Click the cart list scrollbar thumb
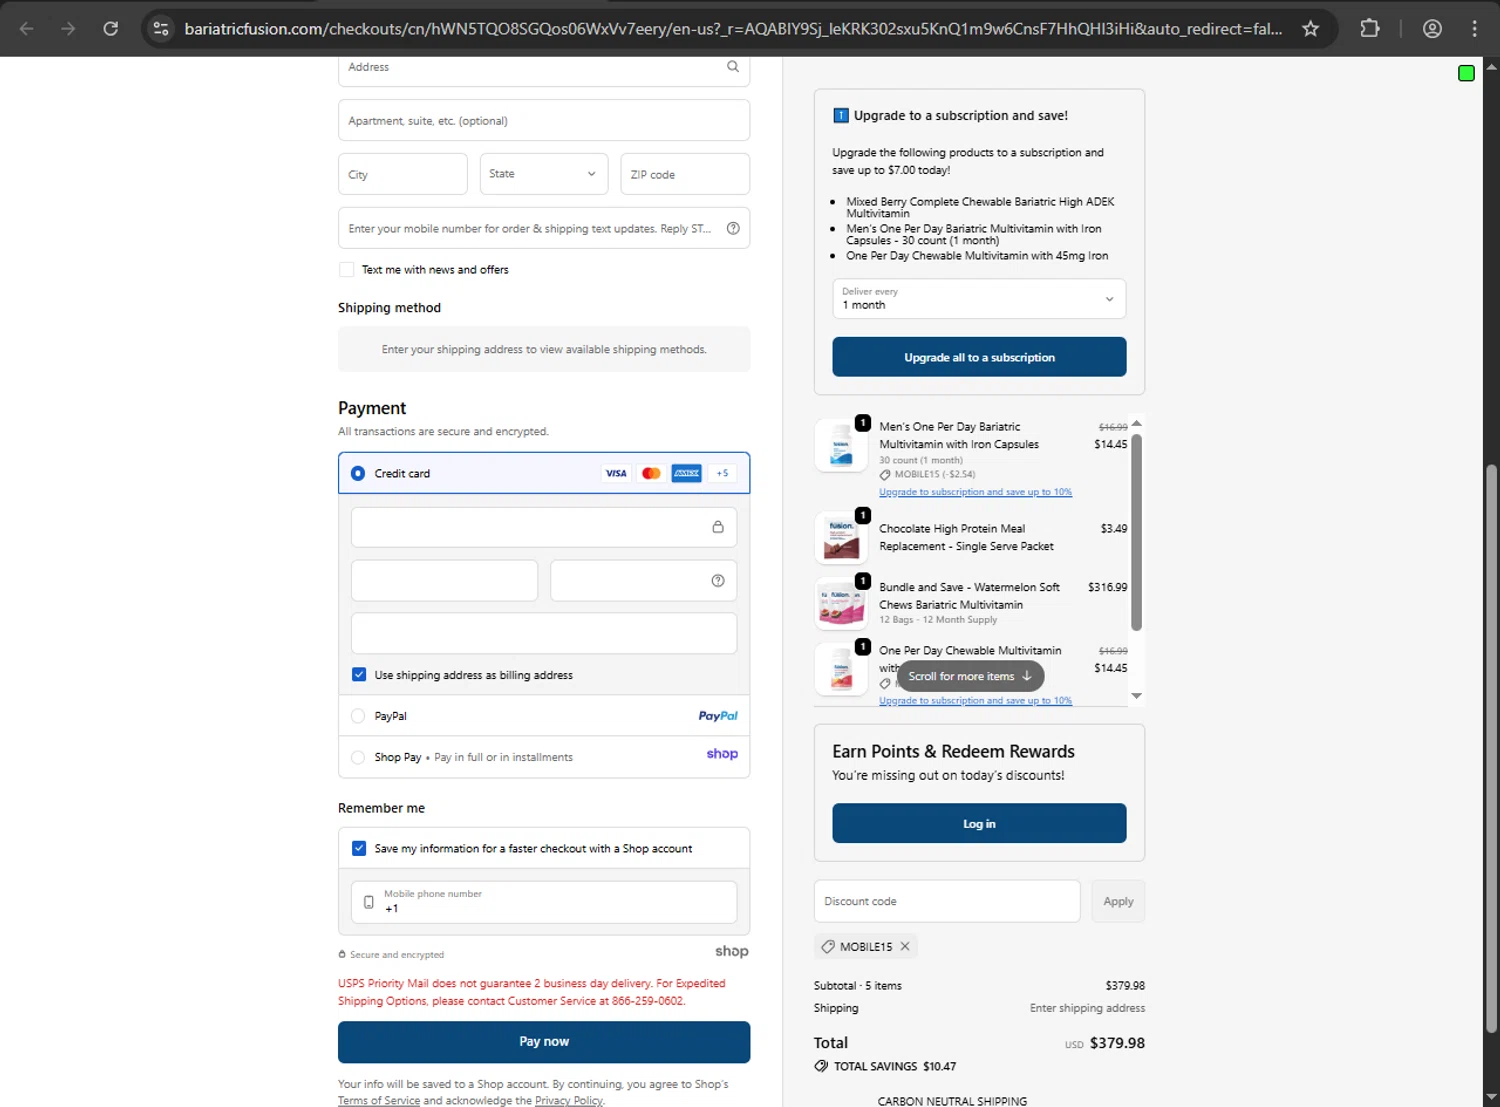1500x1107 pixels. 1137,533
